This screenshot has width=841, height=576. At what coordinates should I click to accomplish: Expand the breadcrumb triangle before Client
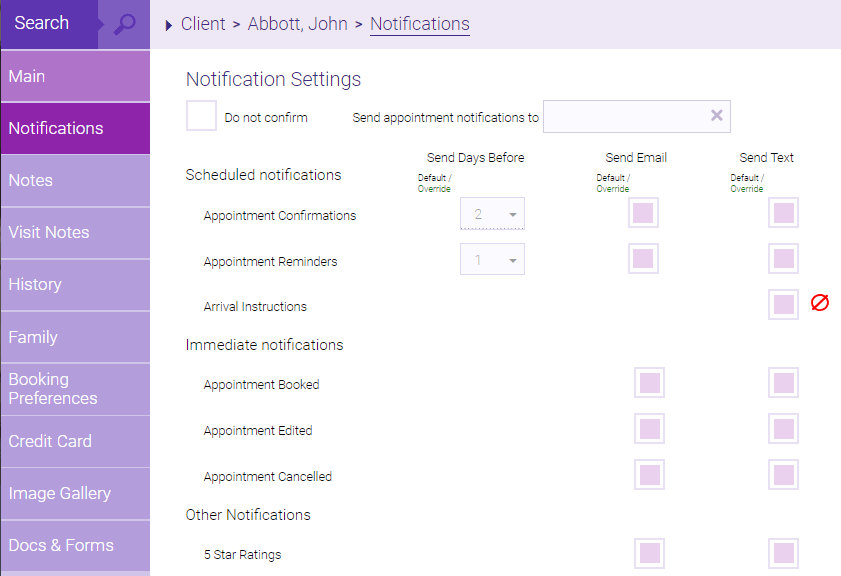coord(168,25)
